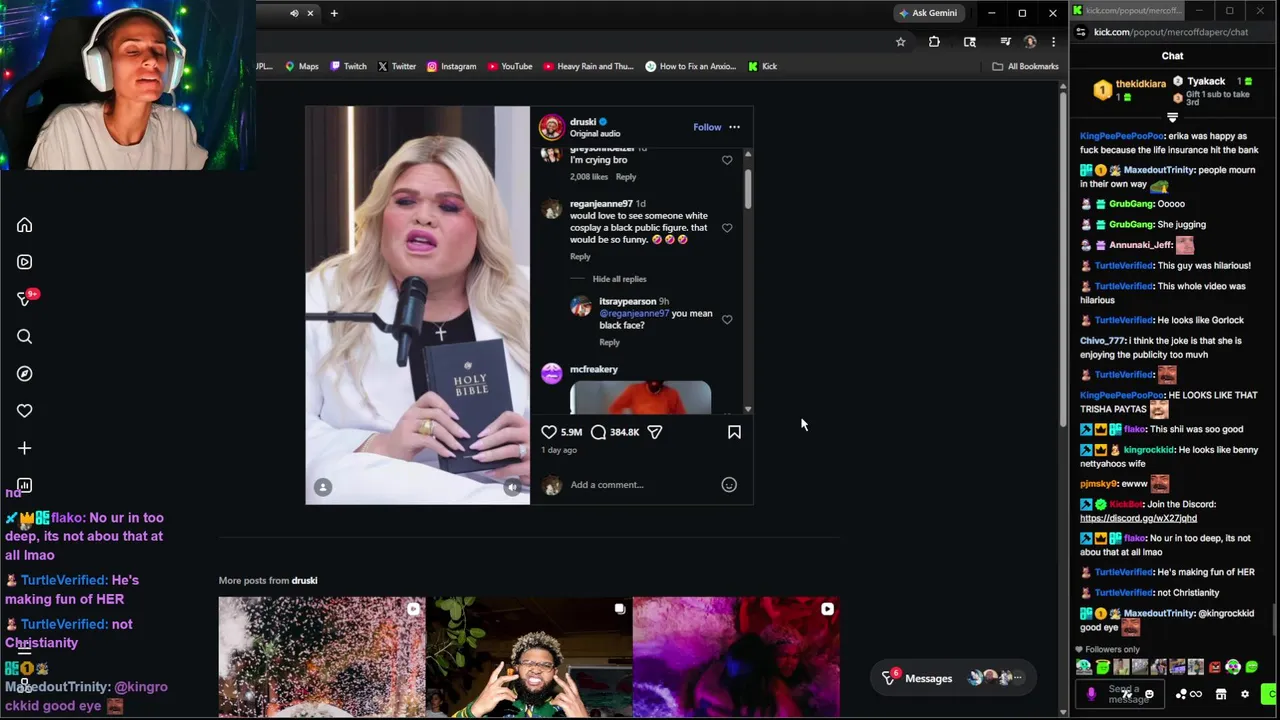Open sidebar messages with red notification badge

(25, 298)
